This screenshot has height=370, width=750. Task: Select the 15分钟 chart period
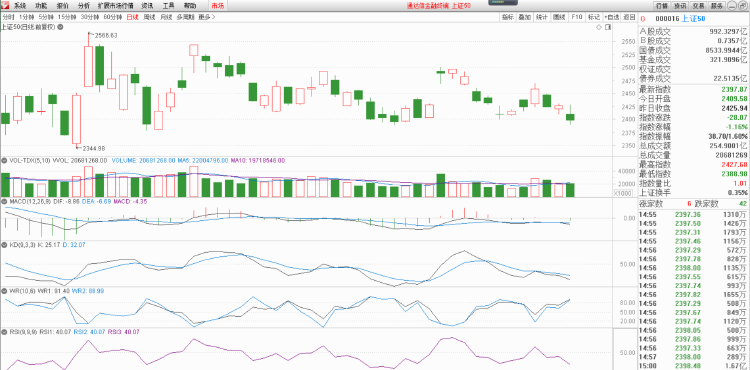coord(66,17)
